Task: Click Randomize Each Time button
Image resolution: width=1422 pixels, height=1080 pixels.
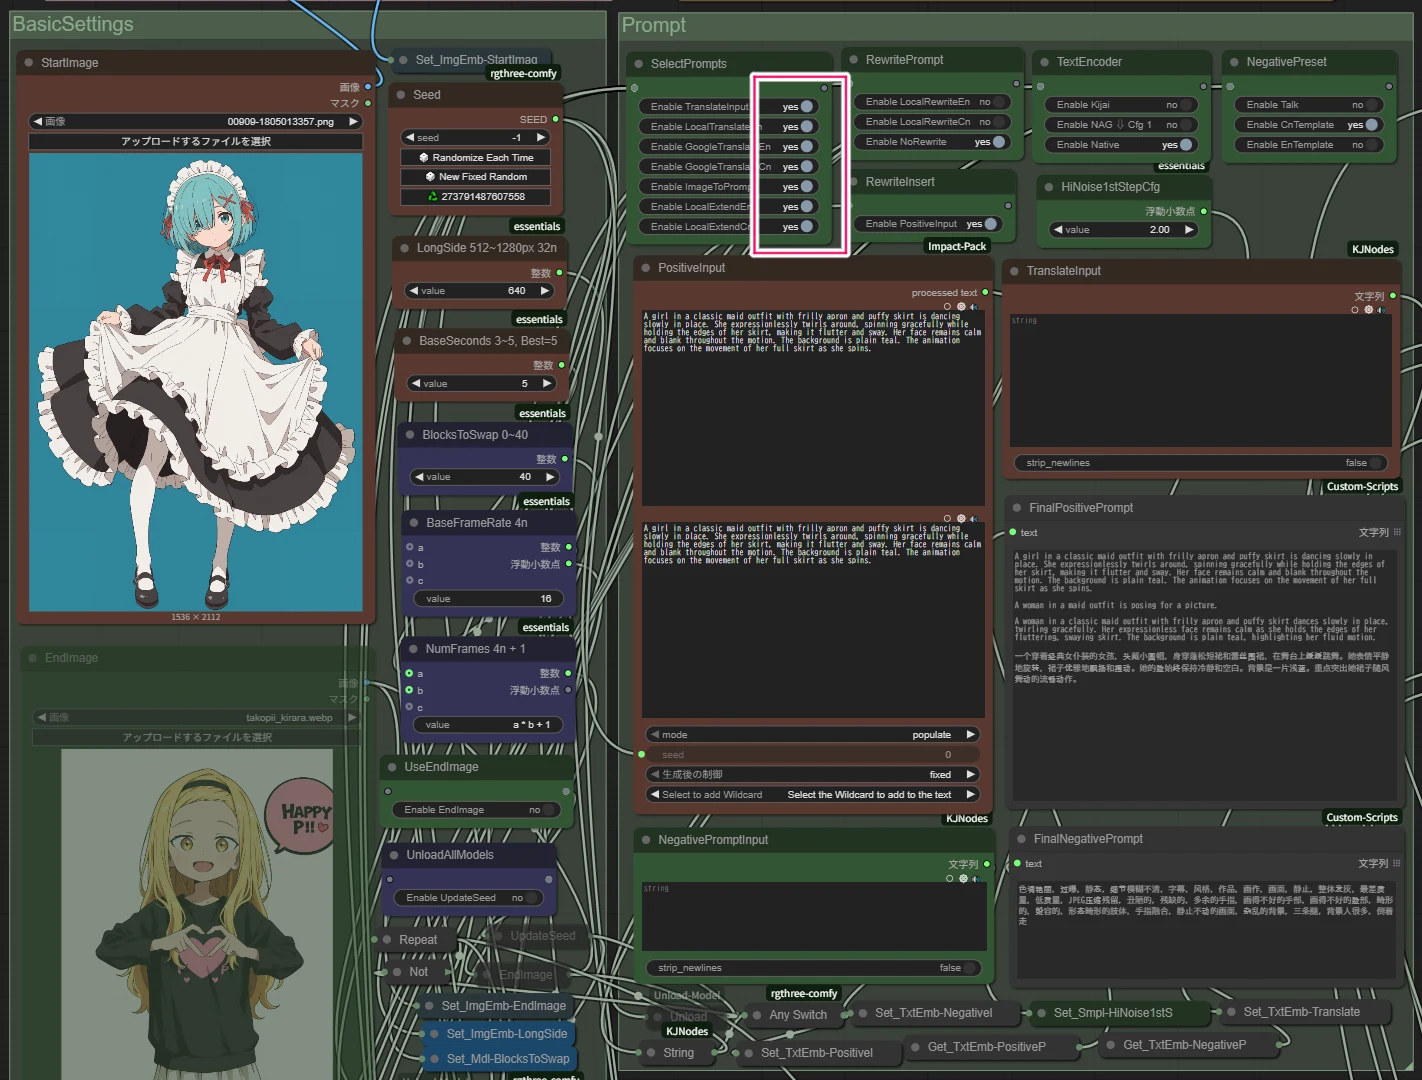Action: tap(476, 158)
